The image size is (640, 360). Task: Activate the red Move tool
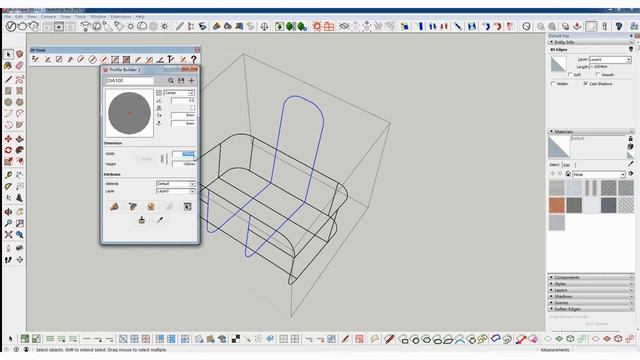8,139
